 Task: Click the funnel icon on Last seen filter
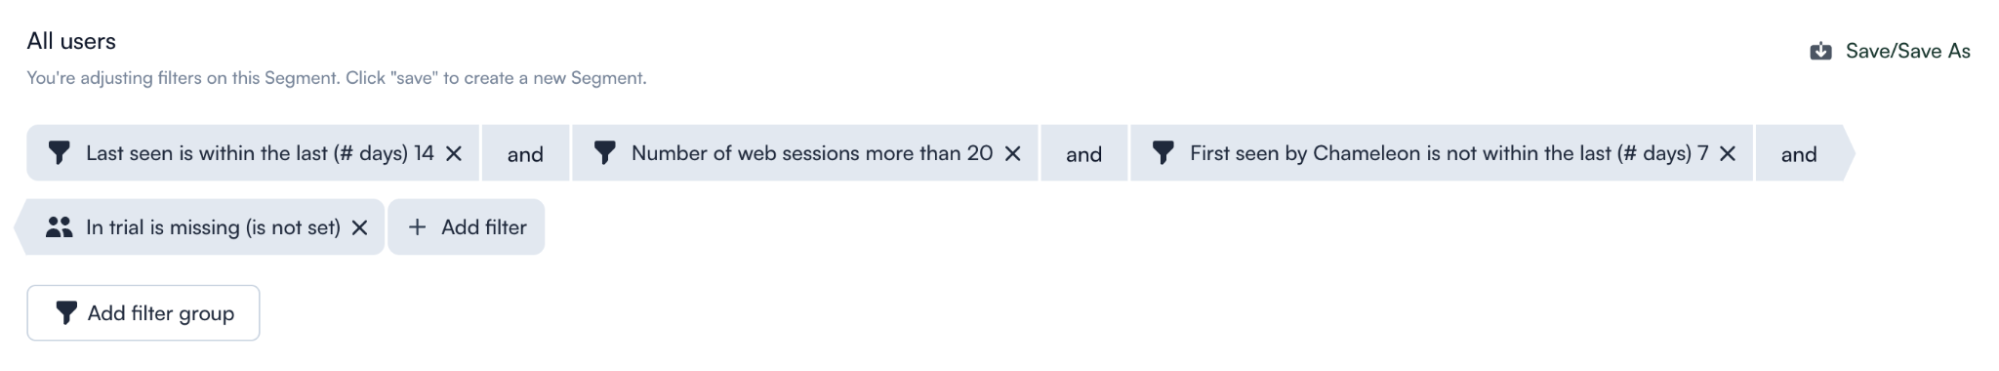(x=59, y=153)
